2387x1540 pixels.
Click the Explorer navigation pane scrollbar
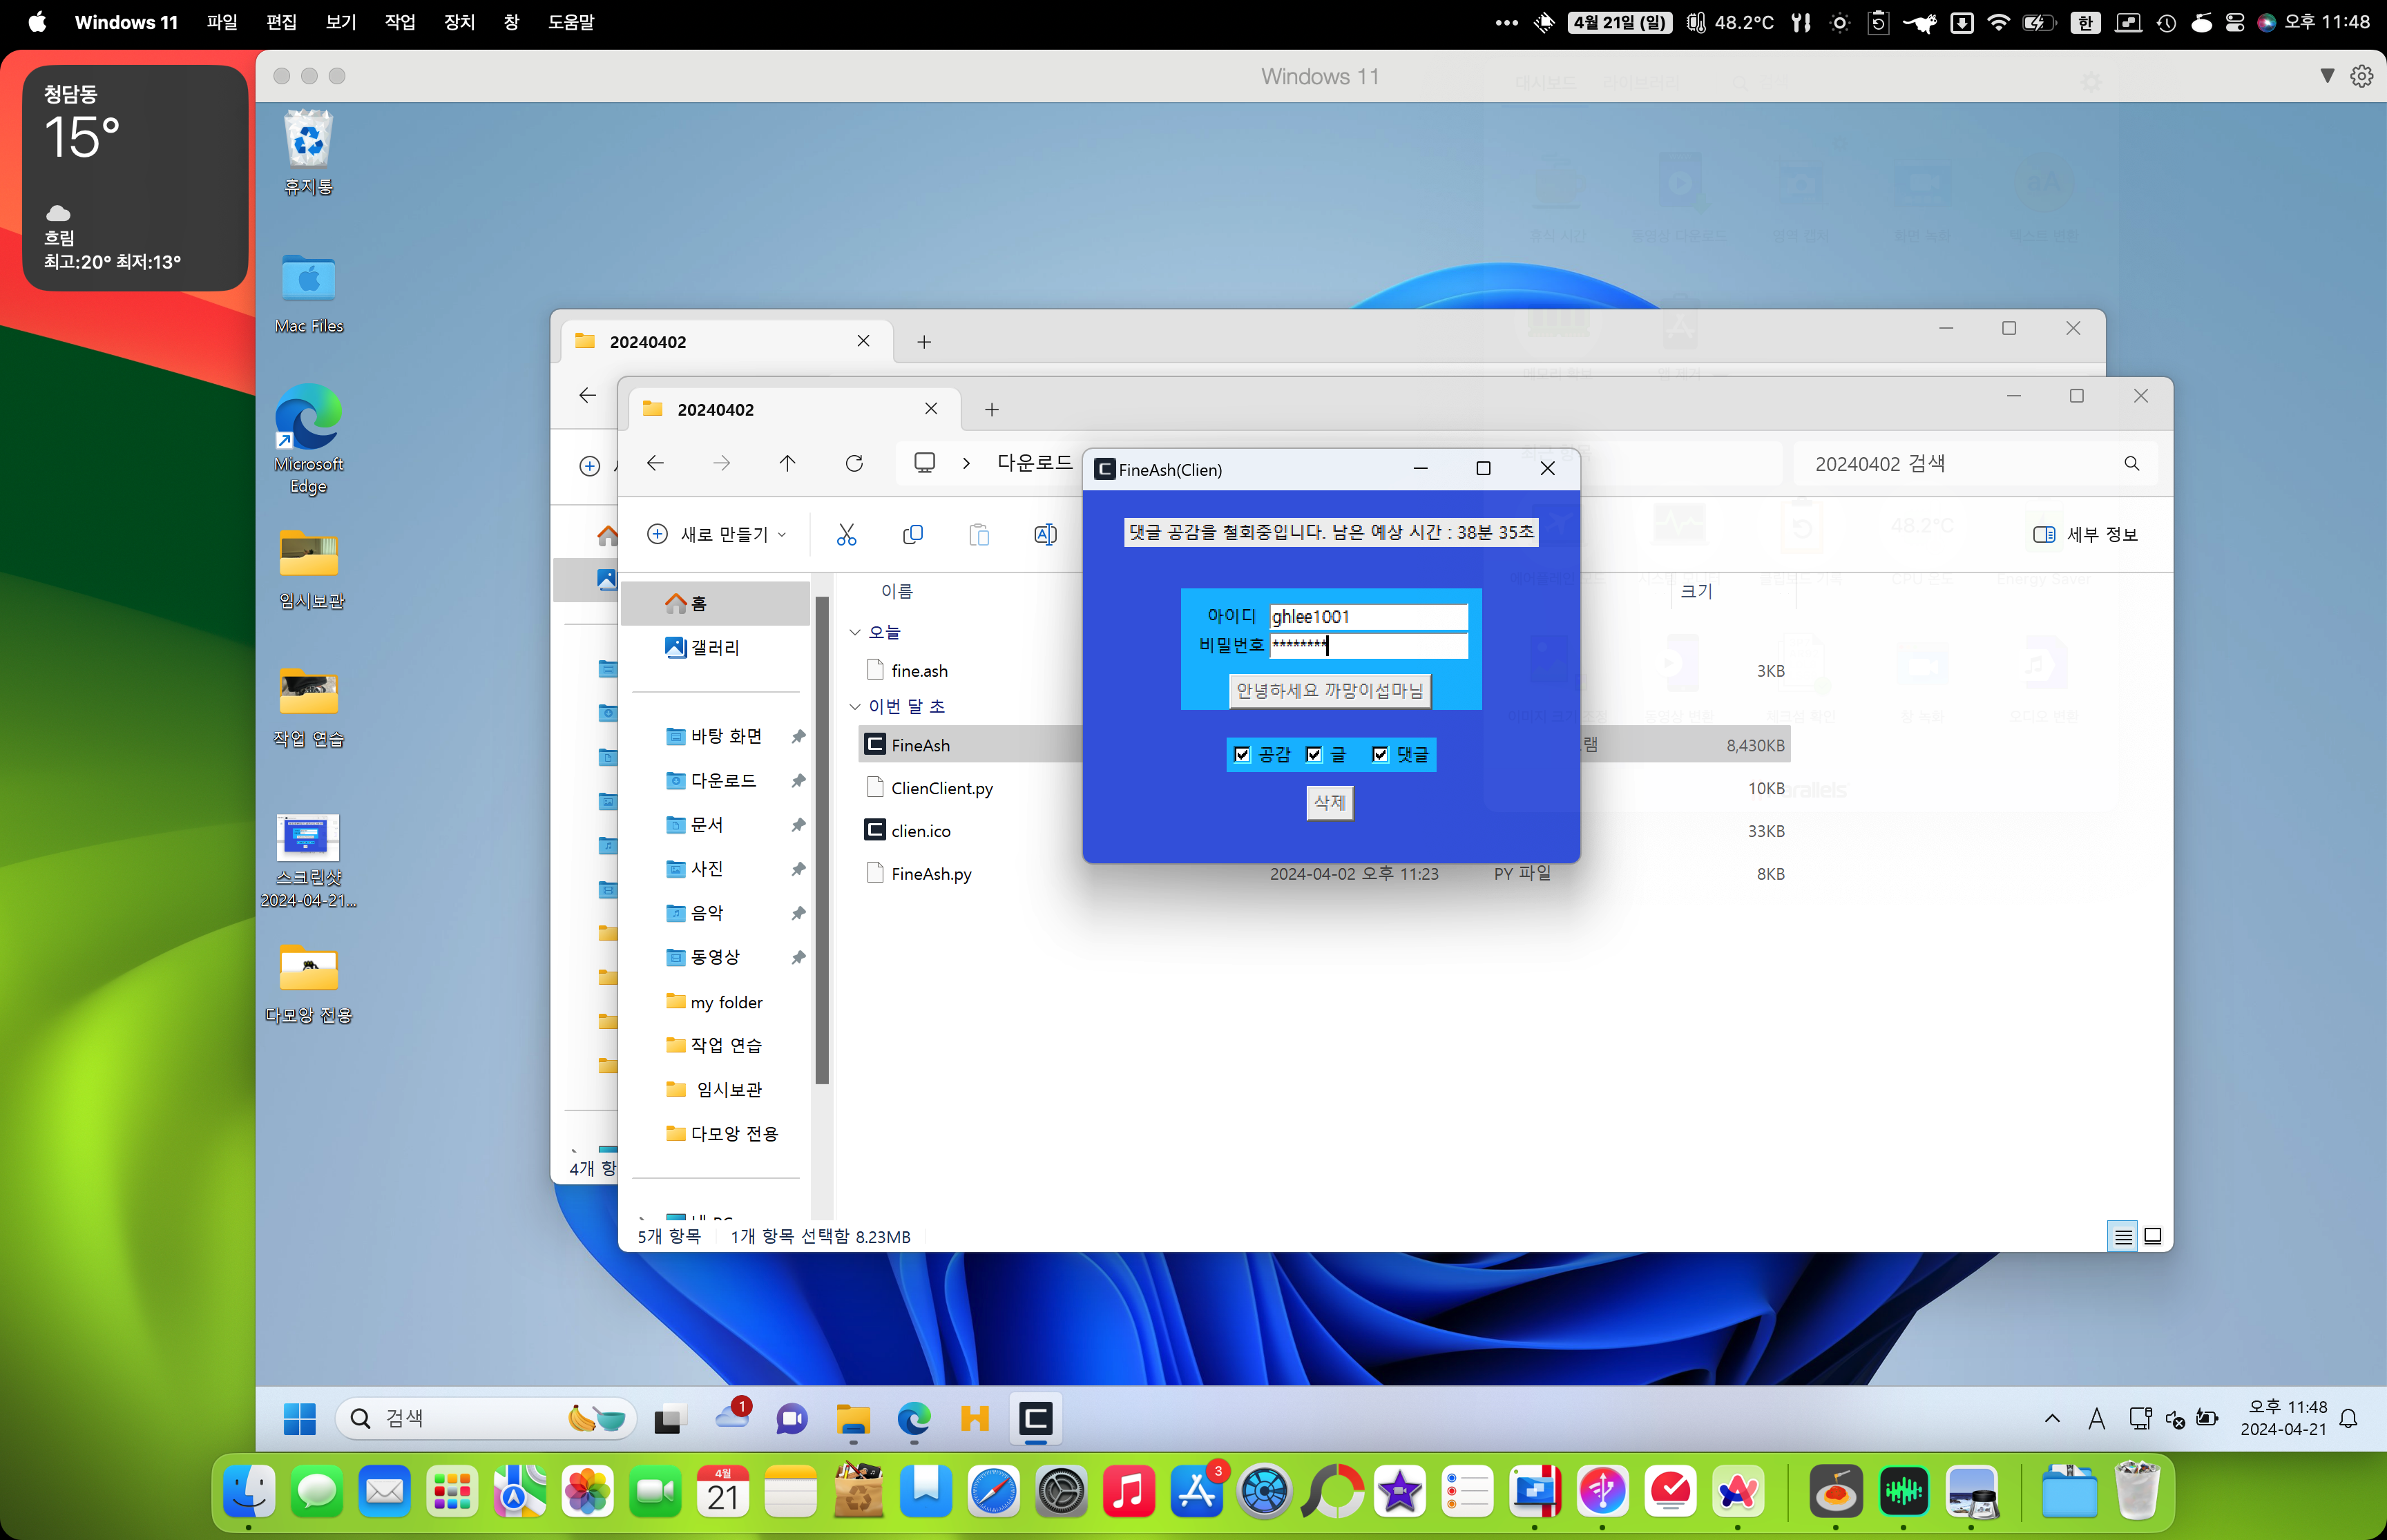pos(822,840)
